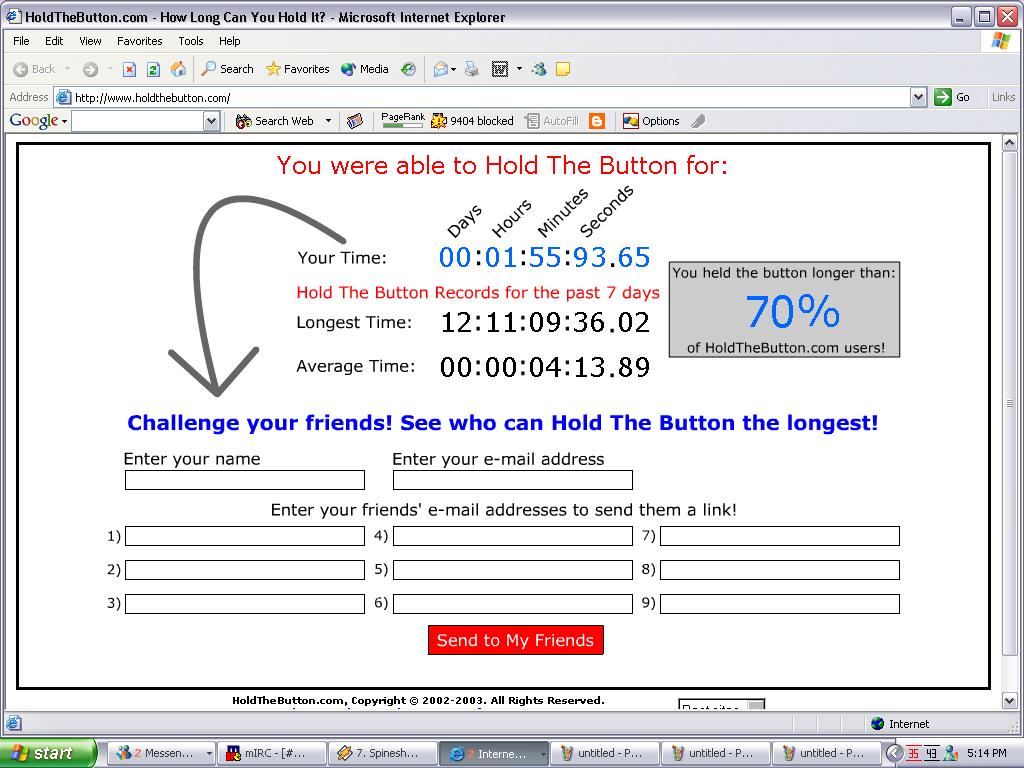Click the Blogger icon in Google toolbar
The height and width of the screenshot is (768, 1024).
coord(597,121)
